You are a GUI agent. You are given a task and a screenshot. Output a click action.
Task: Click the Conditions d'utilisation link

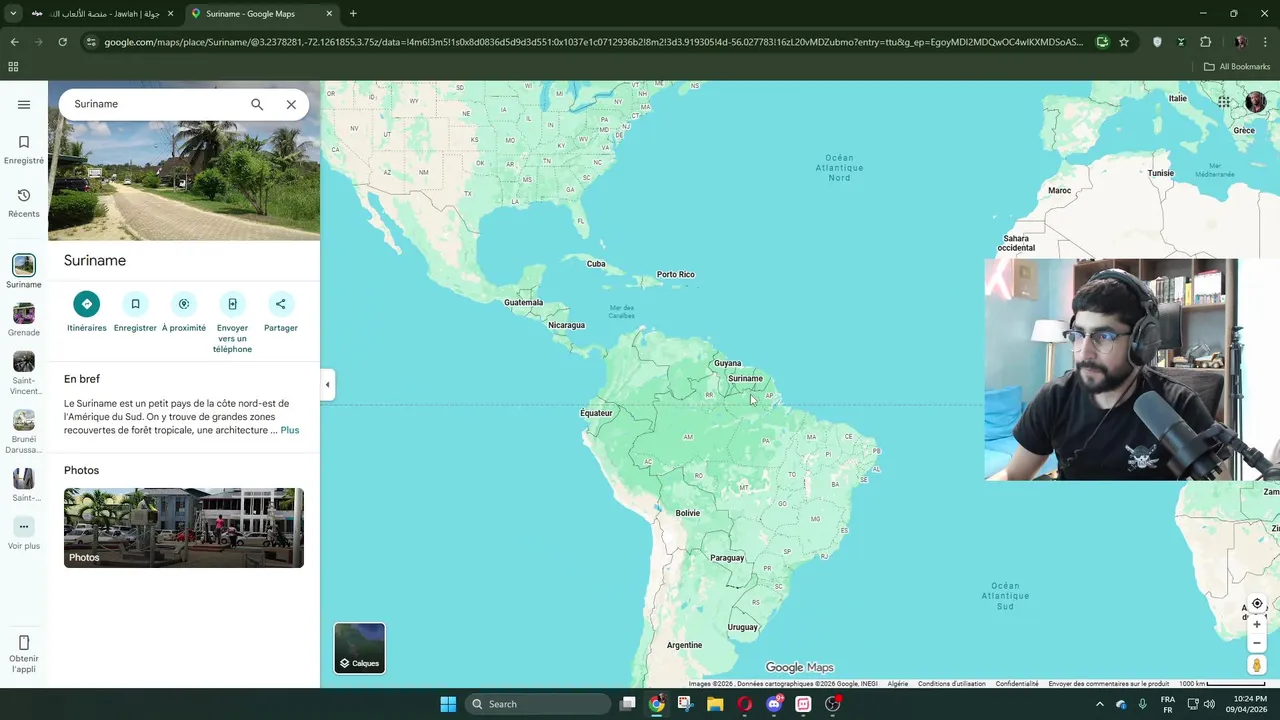click(951, 684)
